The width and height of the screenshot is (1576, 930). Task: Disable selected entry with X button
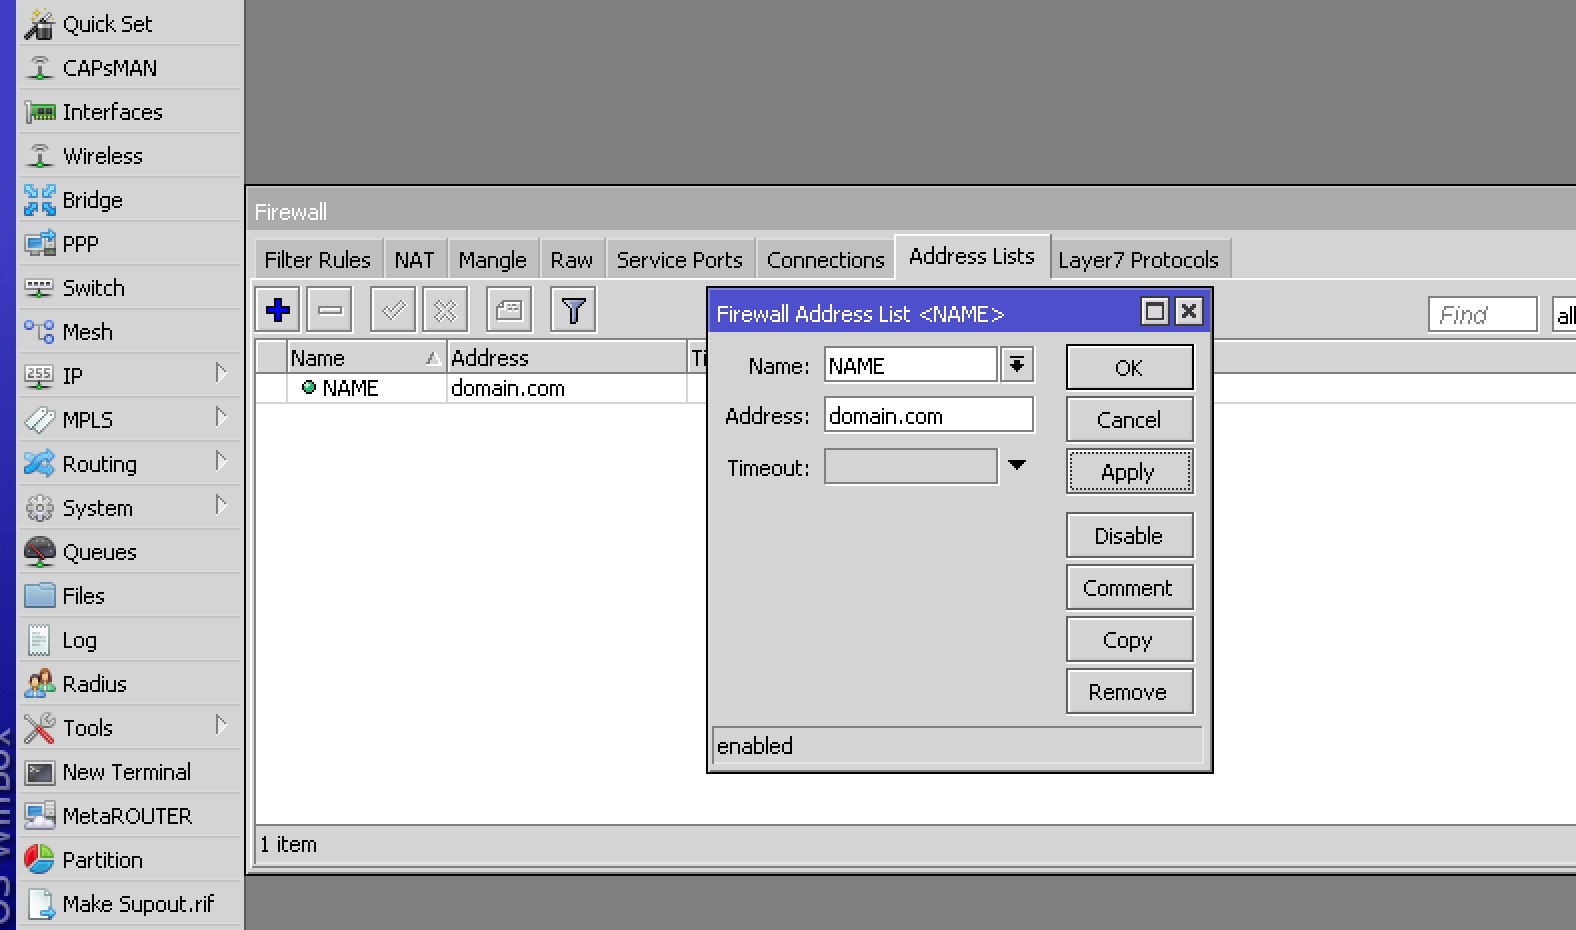tap(445, 310)
